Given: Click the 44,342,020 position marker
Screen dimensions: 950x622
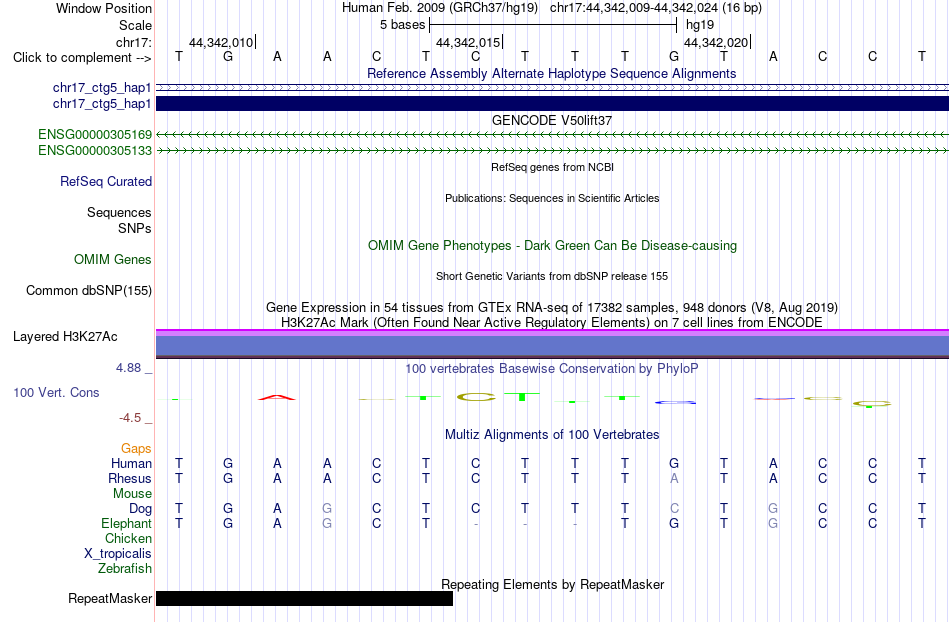Looking at the screenshot, I should click(x=717, y=42).
